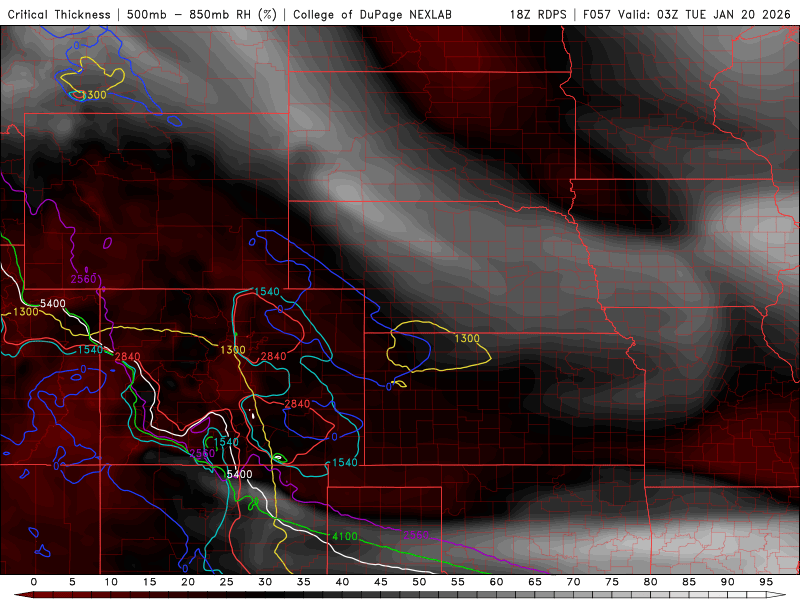
Task: Click the "Valid: 03Z TUE JAN 20 2026" timestamp
Action: [704, 14]
